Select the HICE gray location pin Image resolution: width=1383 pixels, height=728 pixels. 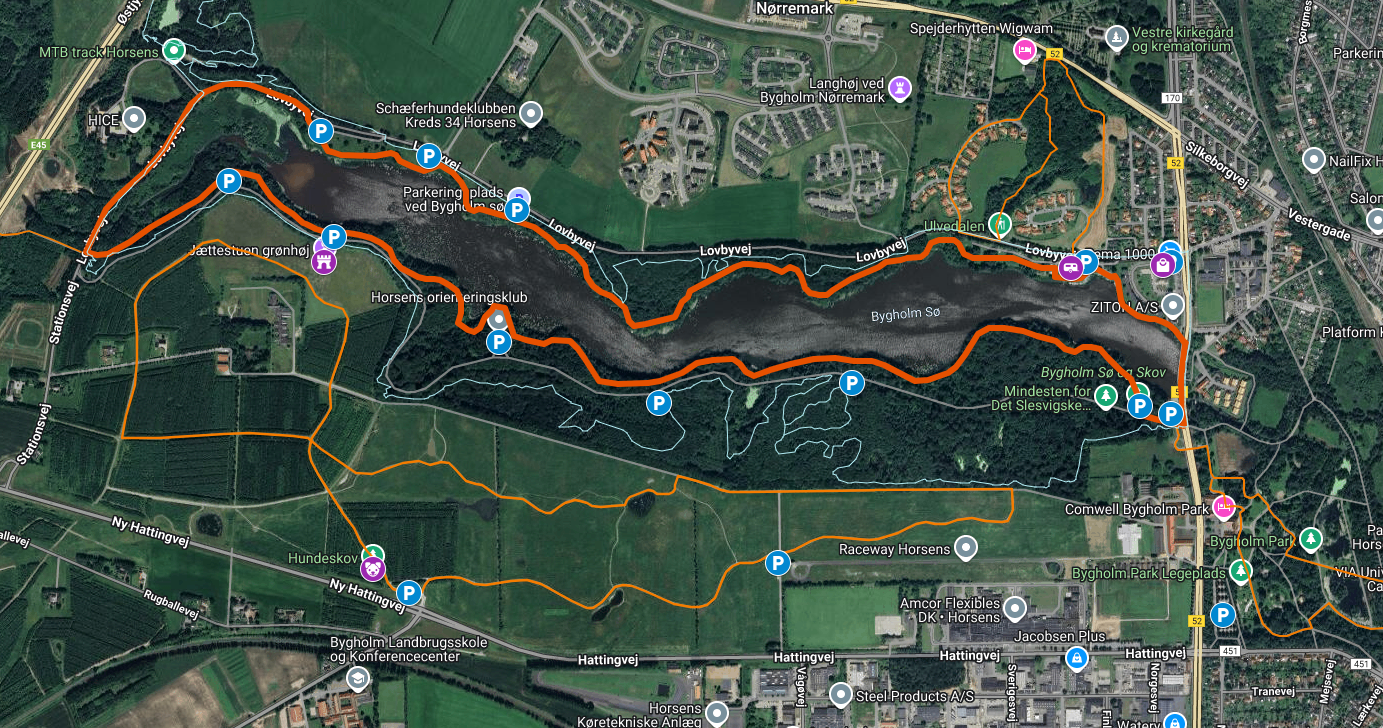click(x=134, y=119)
